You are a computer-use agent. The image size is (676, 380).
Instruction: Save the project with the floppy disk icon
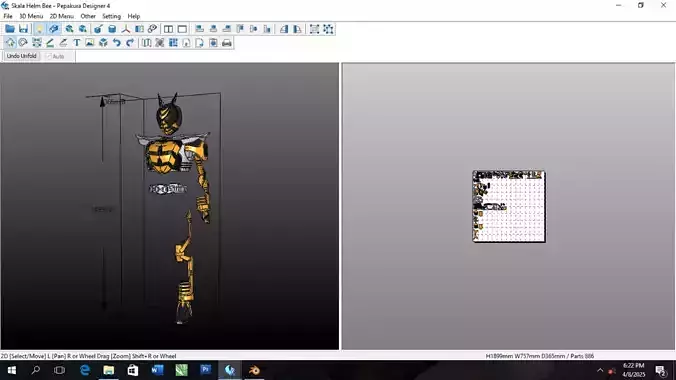point(23,29)
